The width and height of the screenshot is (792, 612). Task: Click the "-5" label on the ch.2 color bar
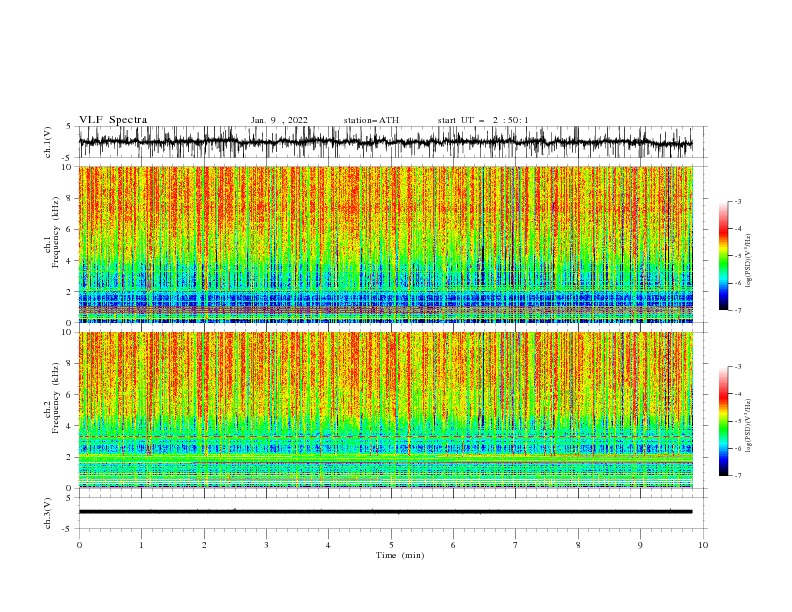point(737,421)
